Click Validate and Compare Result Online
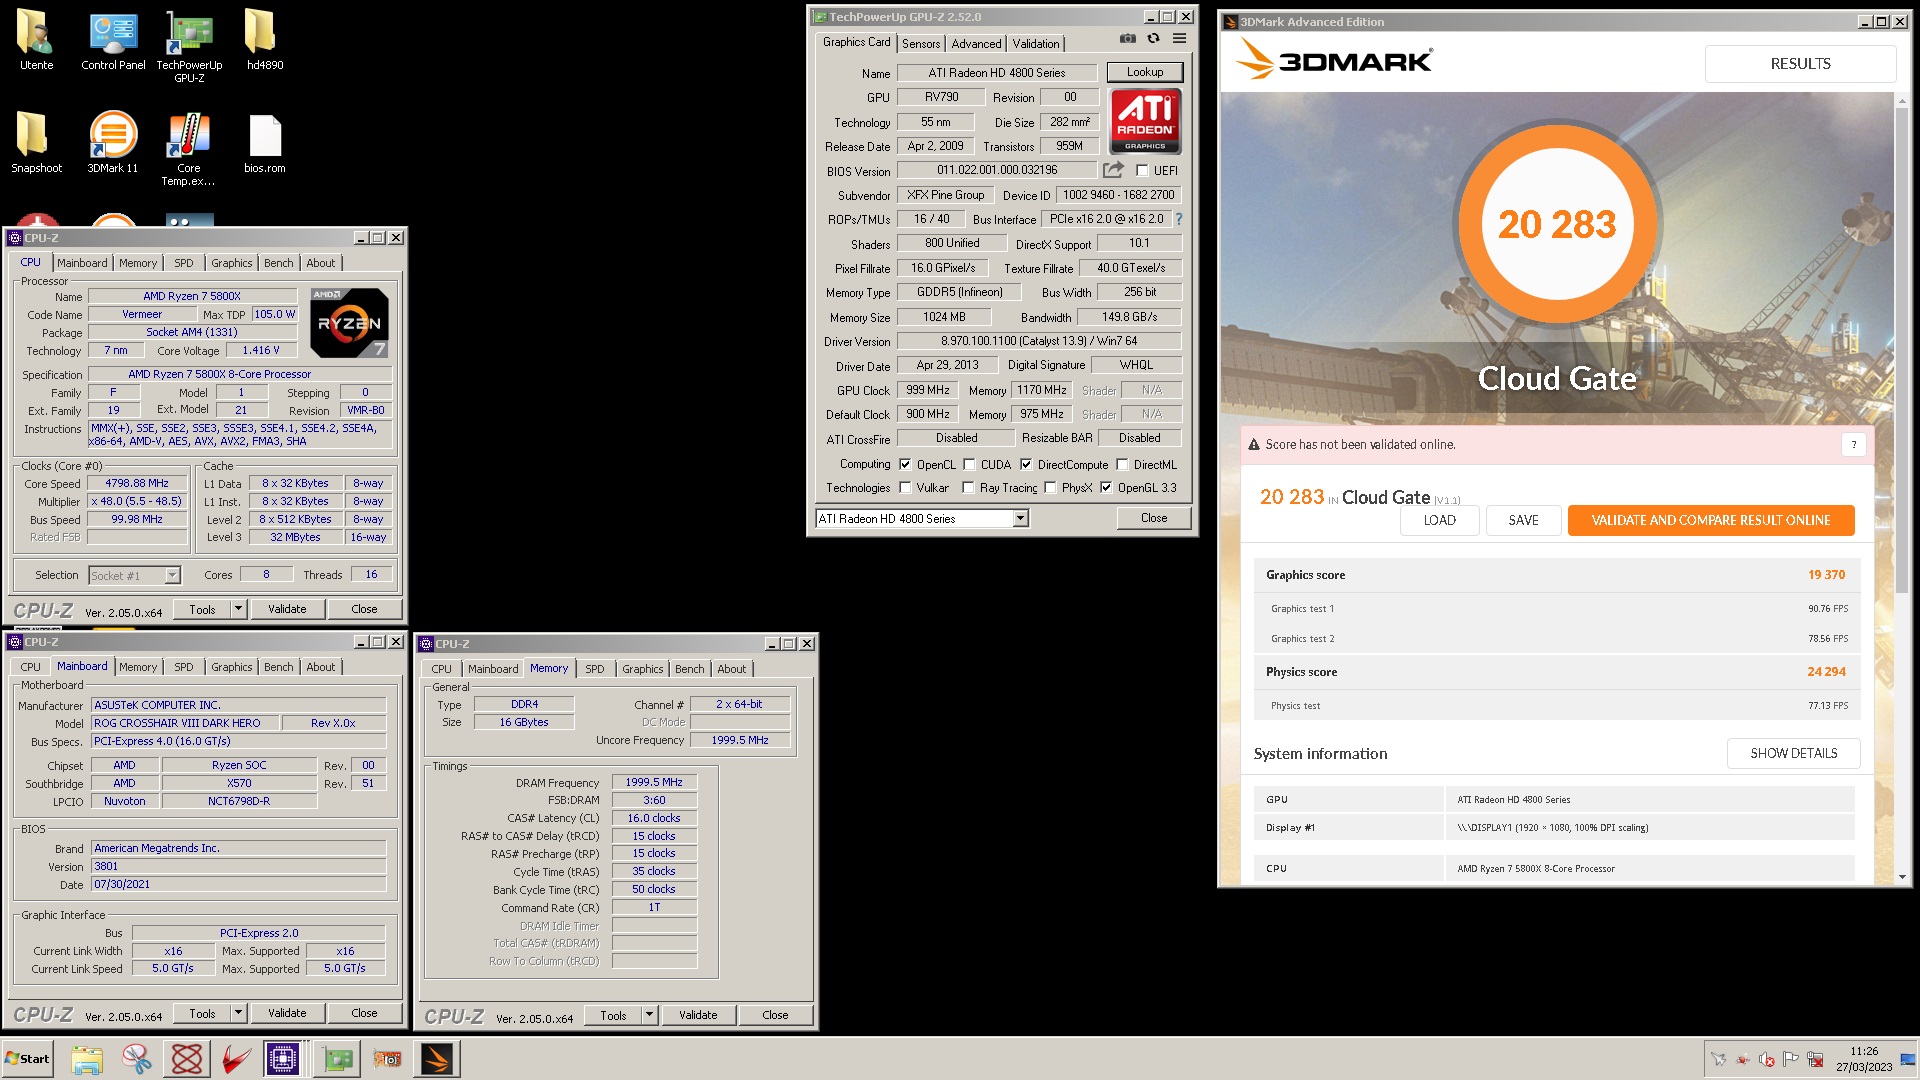The image size is (1920, 1080). click(1710, 520)
